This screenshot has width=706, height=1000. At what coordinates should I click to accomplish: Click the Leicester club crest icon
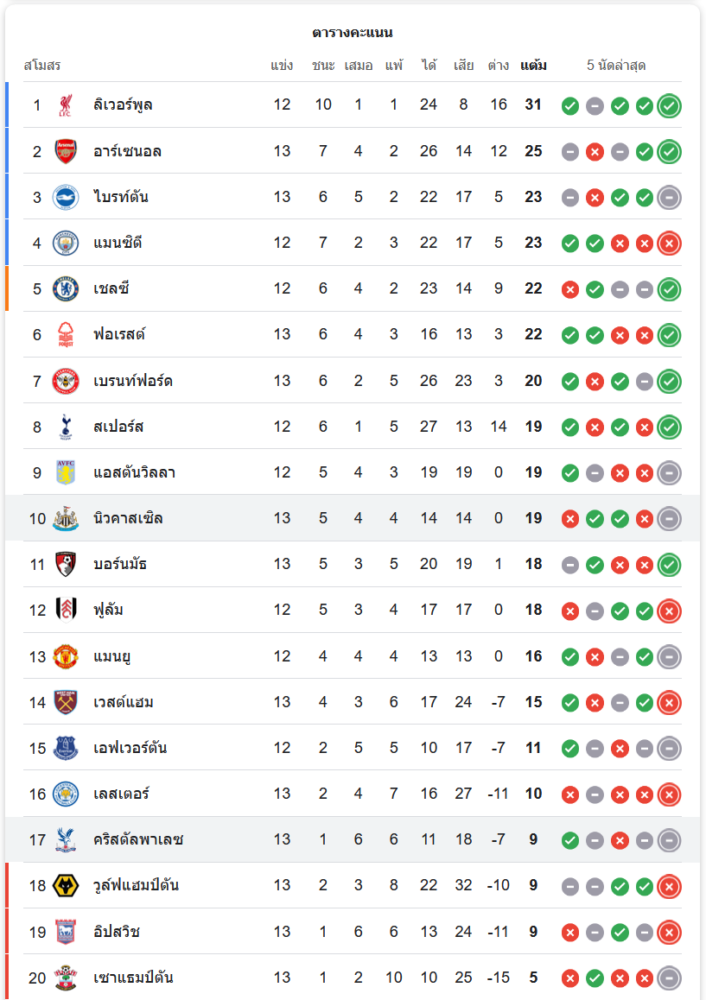[x=66, y=794]
